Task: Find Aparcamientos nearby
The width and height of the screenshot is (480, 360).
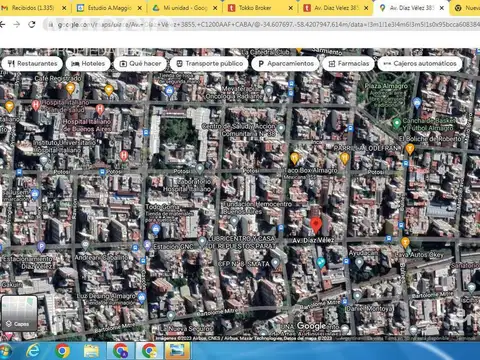Action: 285,63
